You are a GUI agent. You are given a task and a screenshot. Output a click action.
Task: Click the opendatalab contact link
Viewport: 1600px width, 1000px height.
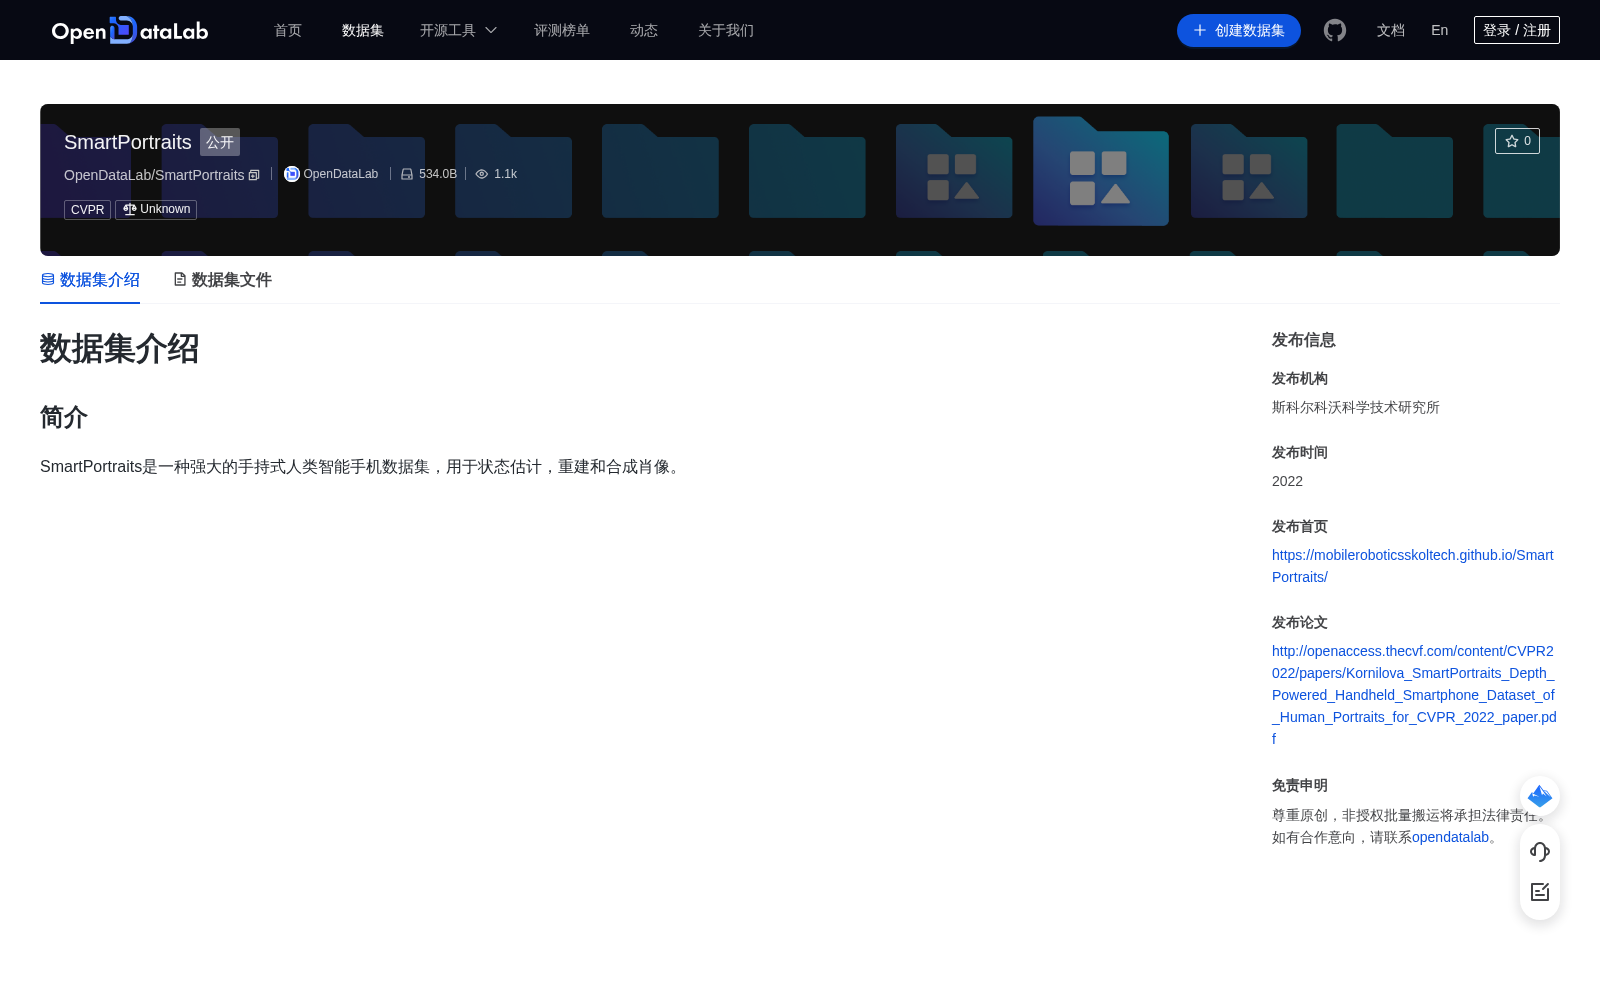(x=1450, y=837)
